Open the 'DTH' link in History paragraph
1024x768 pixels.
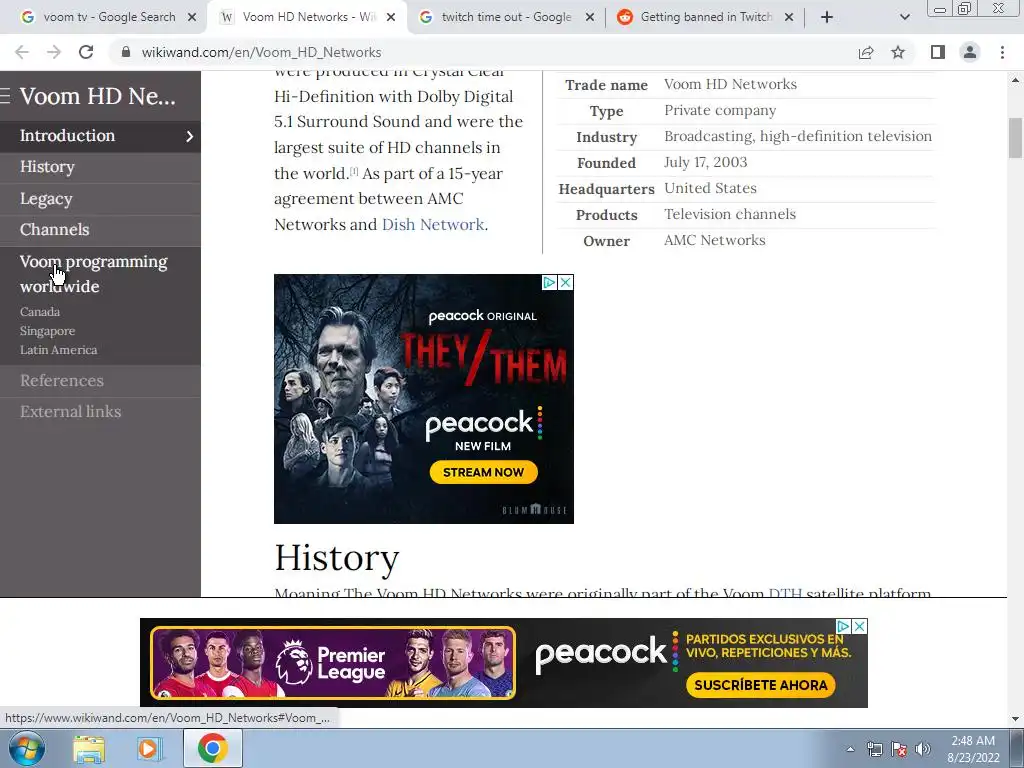click(x=785, y=592)
